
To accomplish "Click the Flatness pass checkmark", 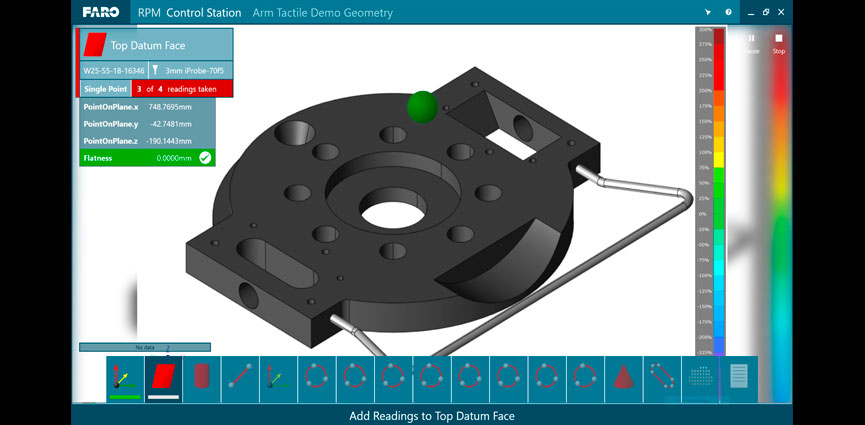I will coord(205,158).
